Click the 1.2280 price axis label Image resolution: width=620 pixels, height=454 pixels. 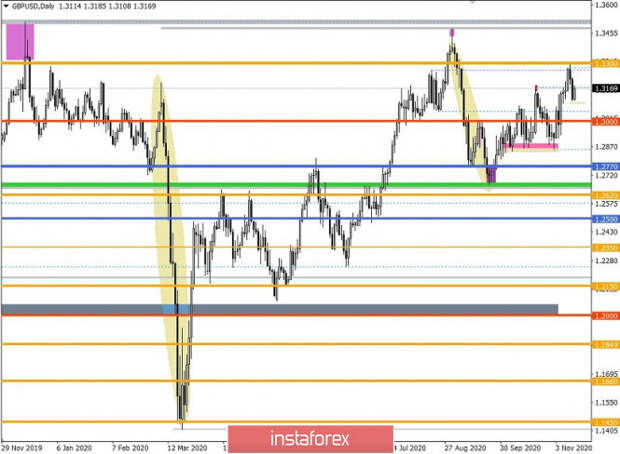(x=606, y=261)
